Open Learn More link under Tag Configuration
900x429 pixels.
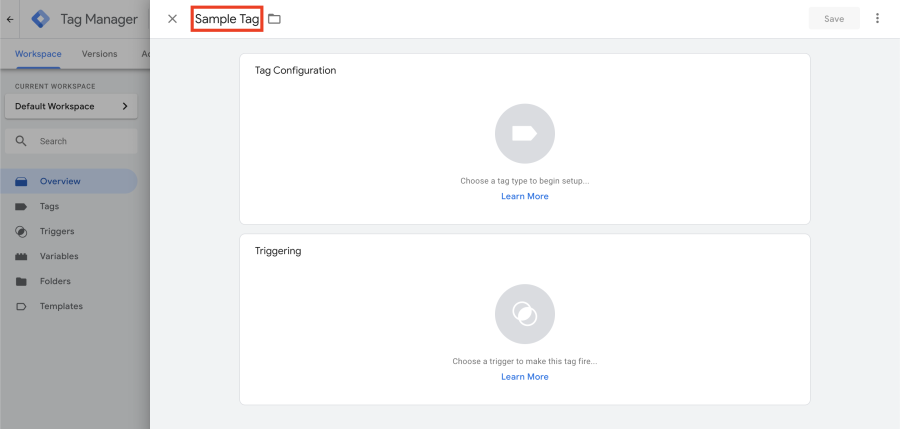click(x=525, y=196)
